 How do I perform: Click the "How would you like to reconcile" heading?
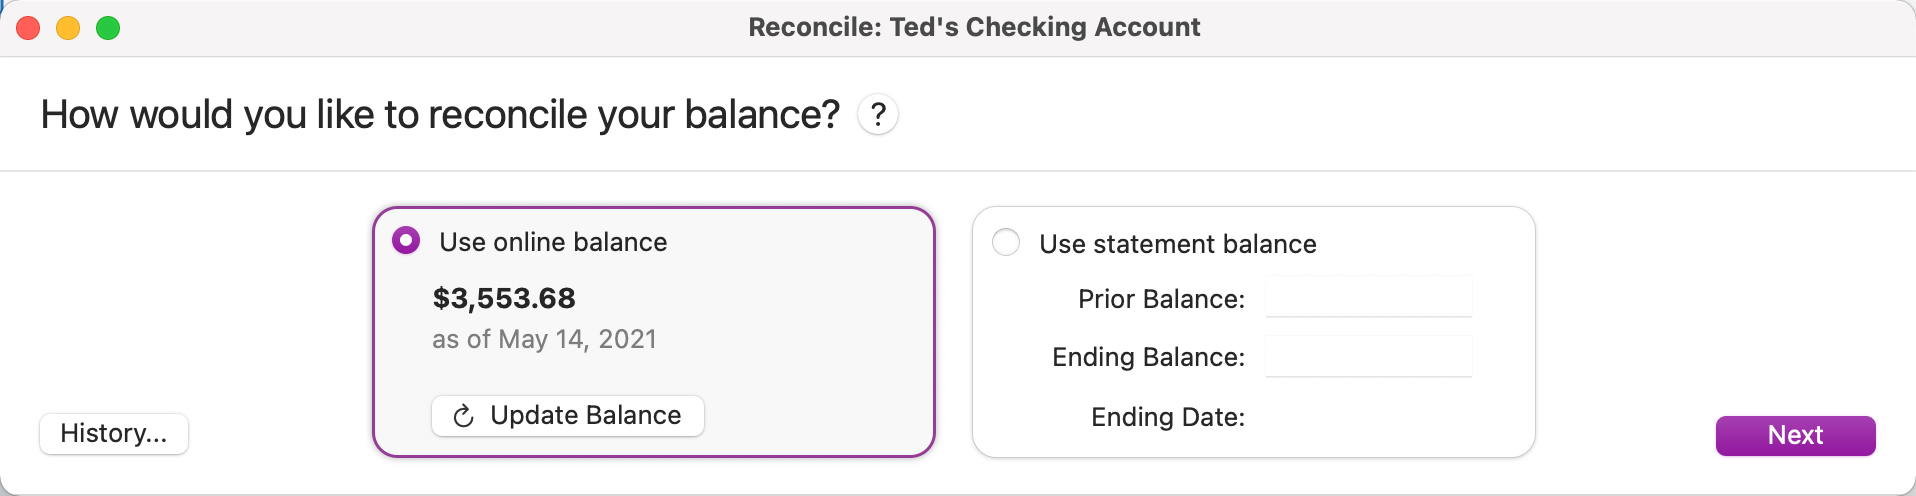(x=440, y=115)
